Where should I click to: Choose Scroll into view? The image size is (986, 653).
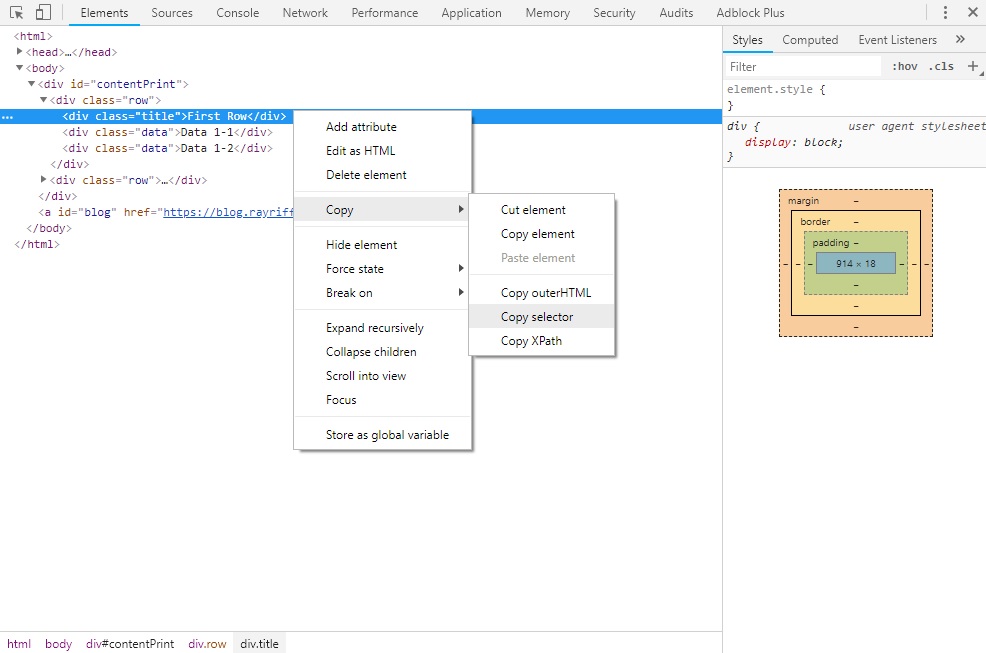[382, 376]
